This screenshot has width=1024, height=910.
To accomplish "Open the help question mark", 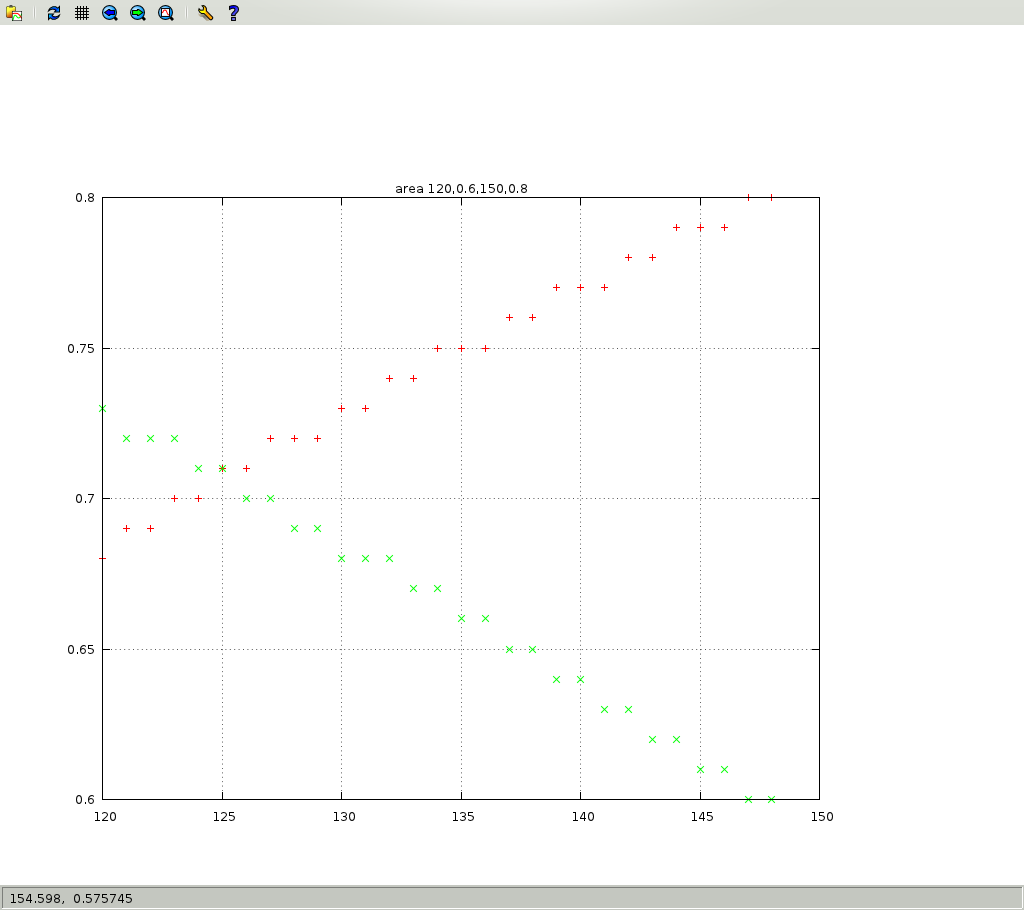I will click(x=233, y=13).
